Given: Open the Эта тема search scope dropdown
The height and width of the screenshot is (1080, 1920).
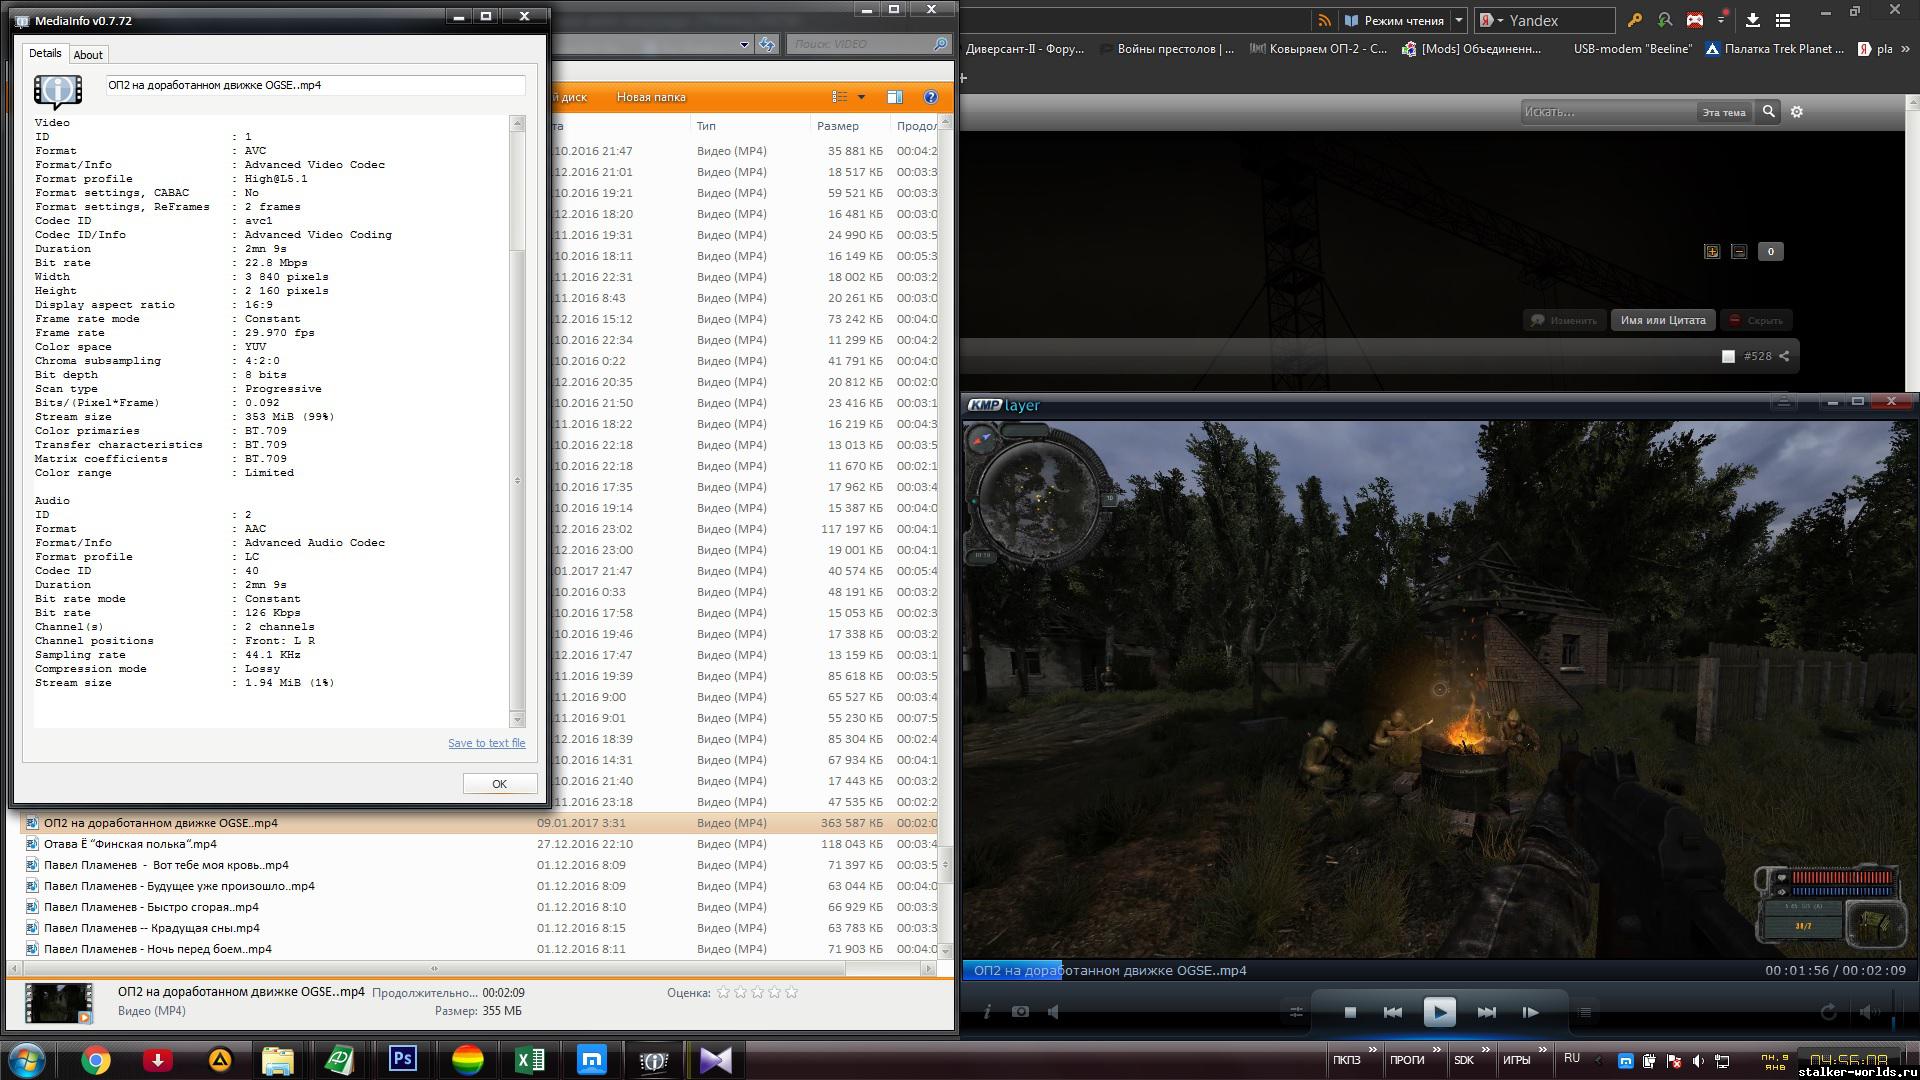Looking at the screenshot, I should (1724, 112).
